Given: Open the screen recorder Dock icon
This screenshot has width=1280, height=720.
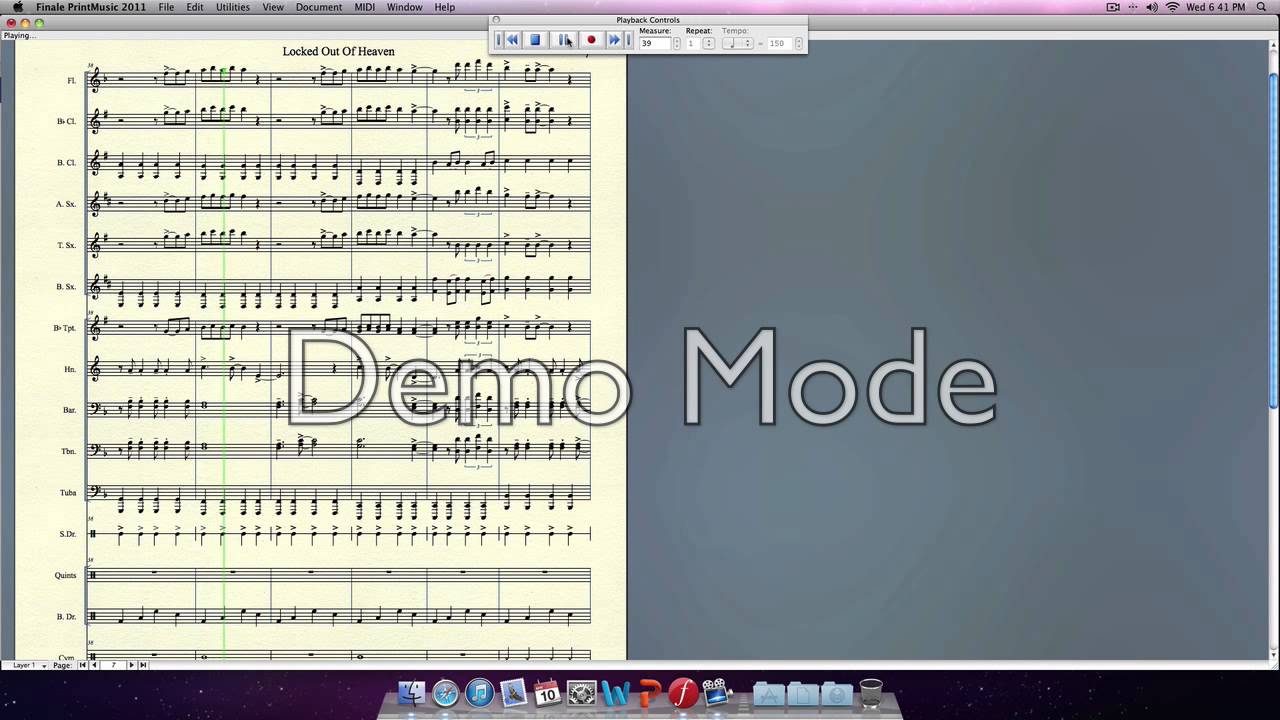Looking at the screenshot, I should point(715,692).
